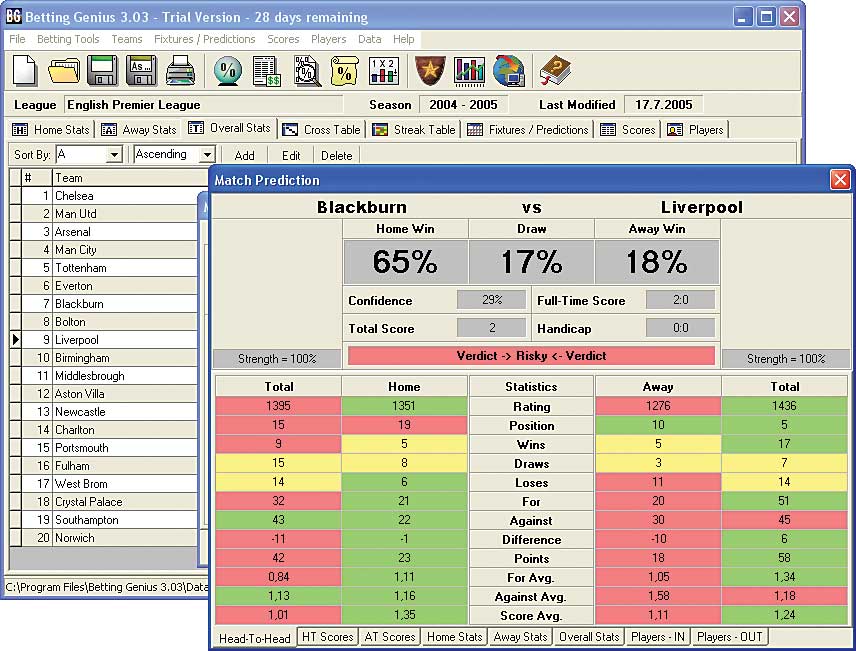
Task: Open the Fixtures / Predictions tab
Action: pos(528,129)
